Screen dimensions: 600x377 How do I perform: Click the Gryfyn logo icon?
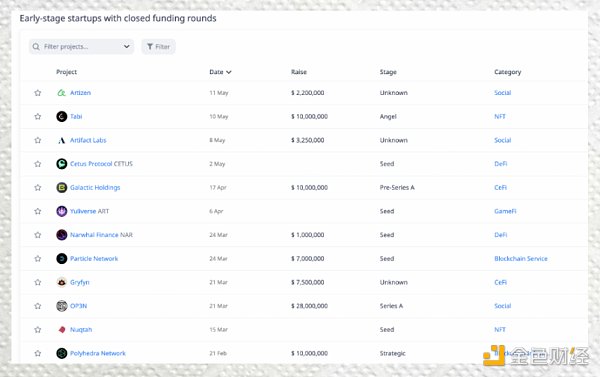[x=62, y=282]
